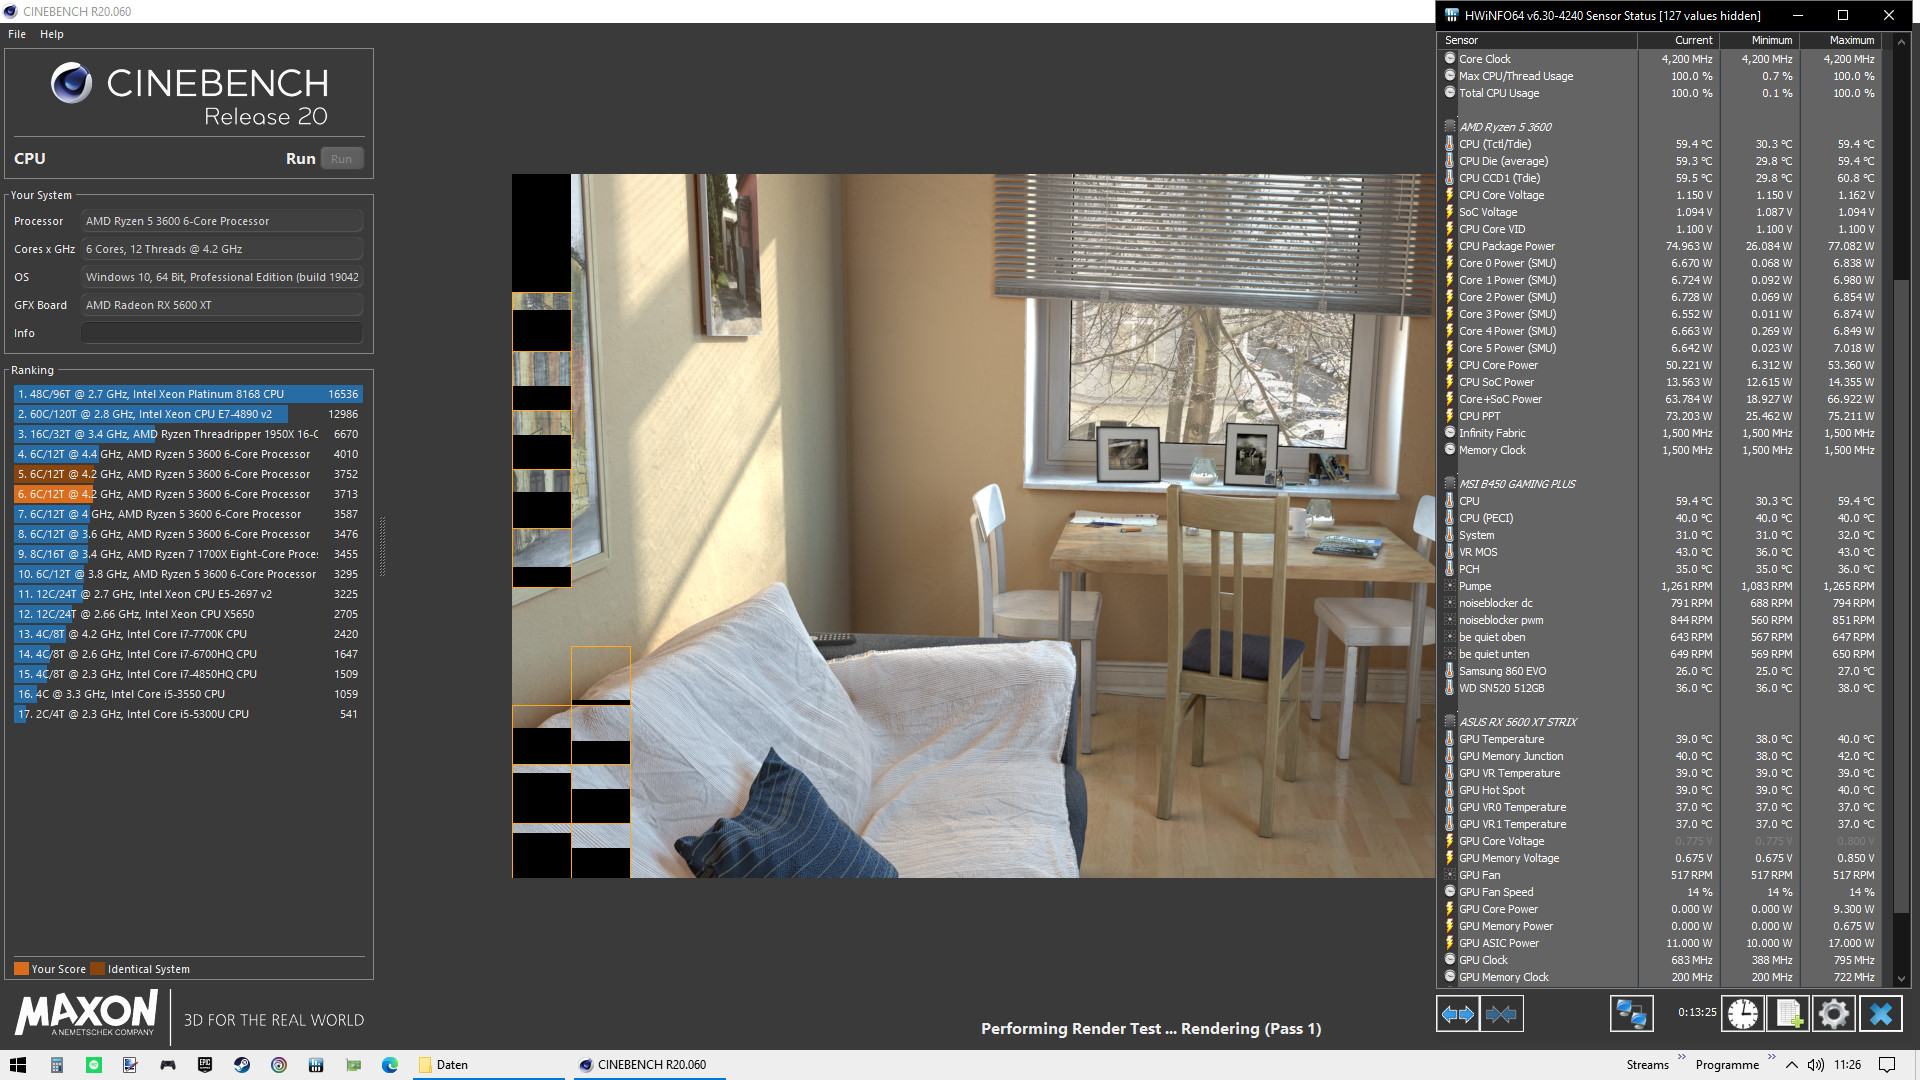This screenshot has width=1920, height=1080.
Task: Launch the Calculator from the taskbar
Action: [x=56, y=1065]
